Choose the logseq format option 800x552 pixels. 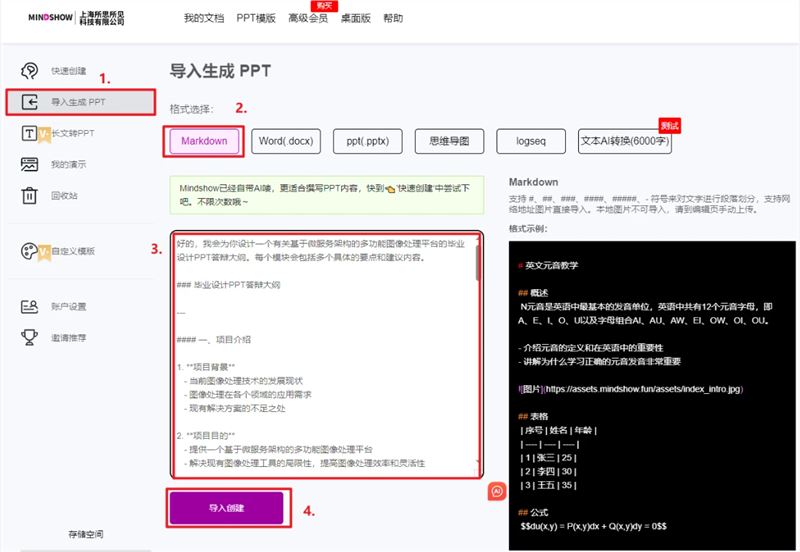pyautogui.click(x=531, y=141)
